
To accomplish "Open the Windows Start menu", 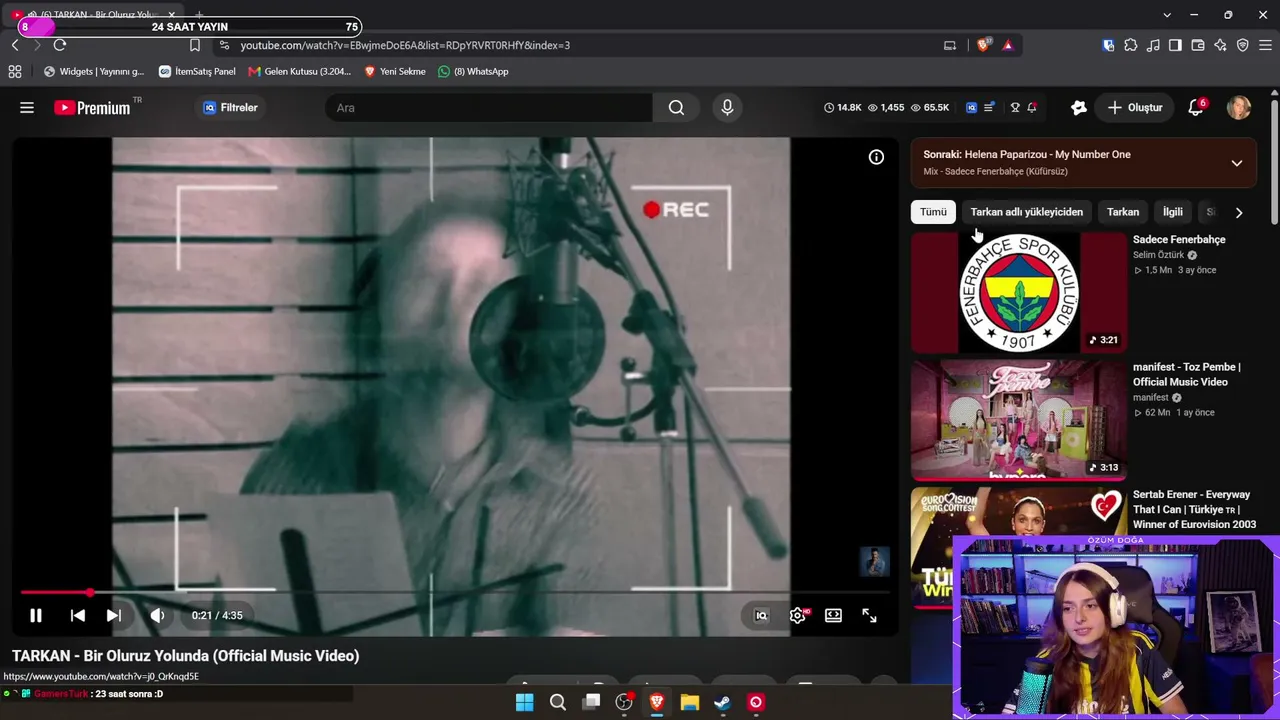I will pos(525,702).
